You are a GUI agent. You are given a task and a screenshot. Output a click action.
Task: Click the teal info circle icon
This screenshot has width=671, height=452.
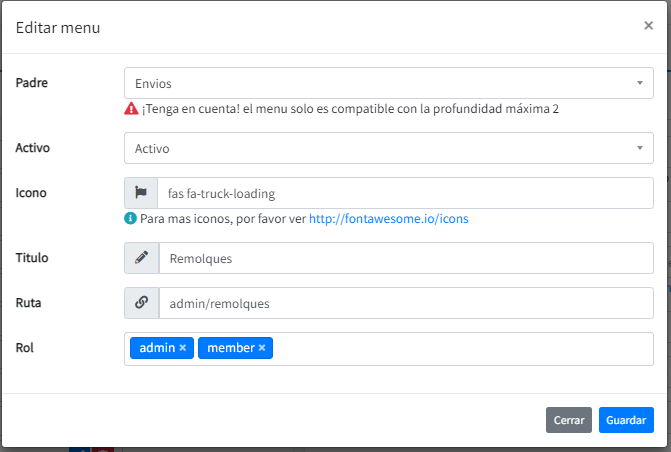pos(130,218)
